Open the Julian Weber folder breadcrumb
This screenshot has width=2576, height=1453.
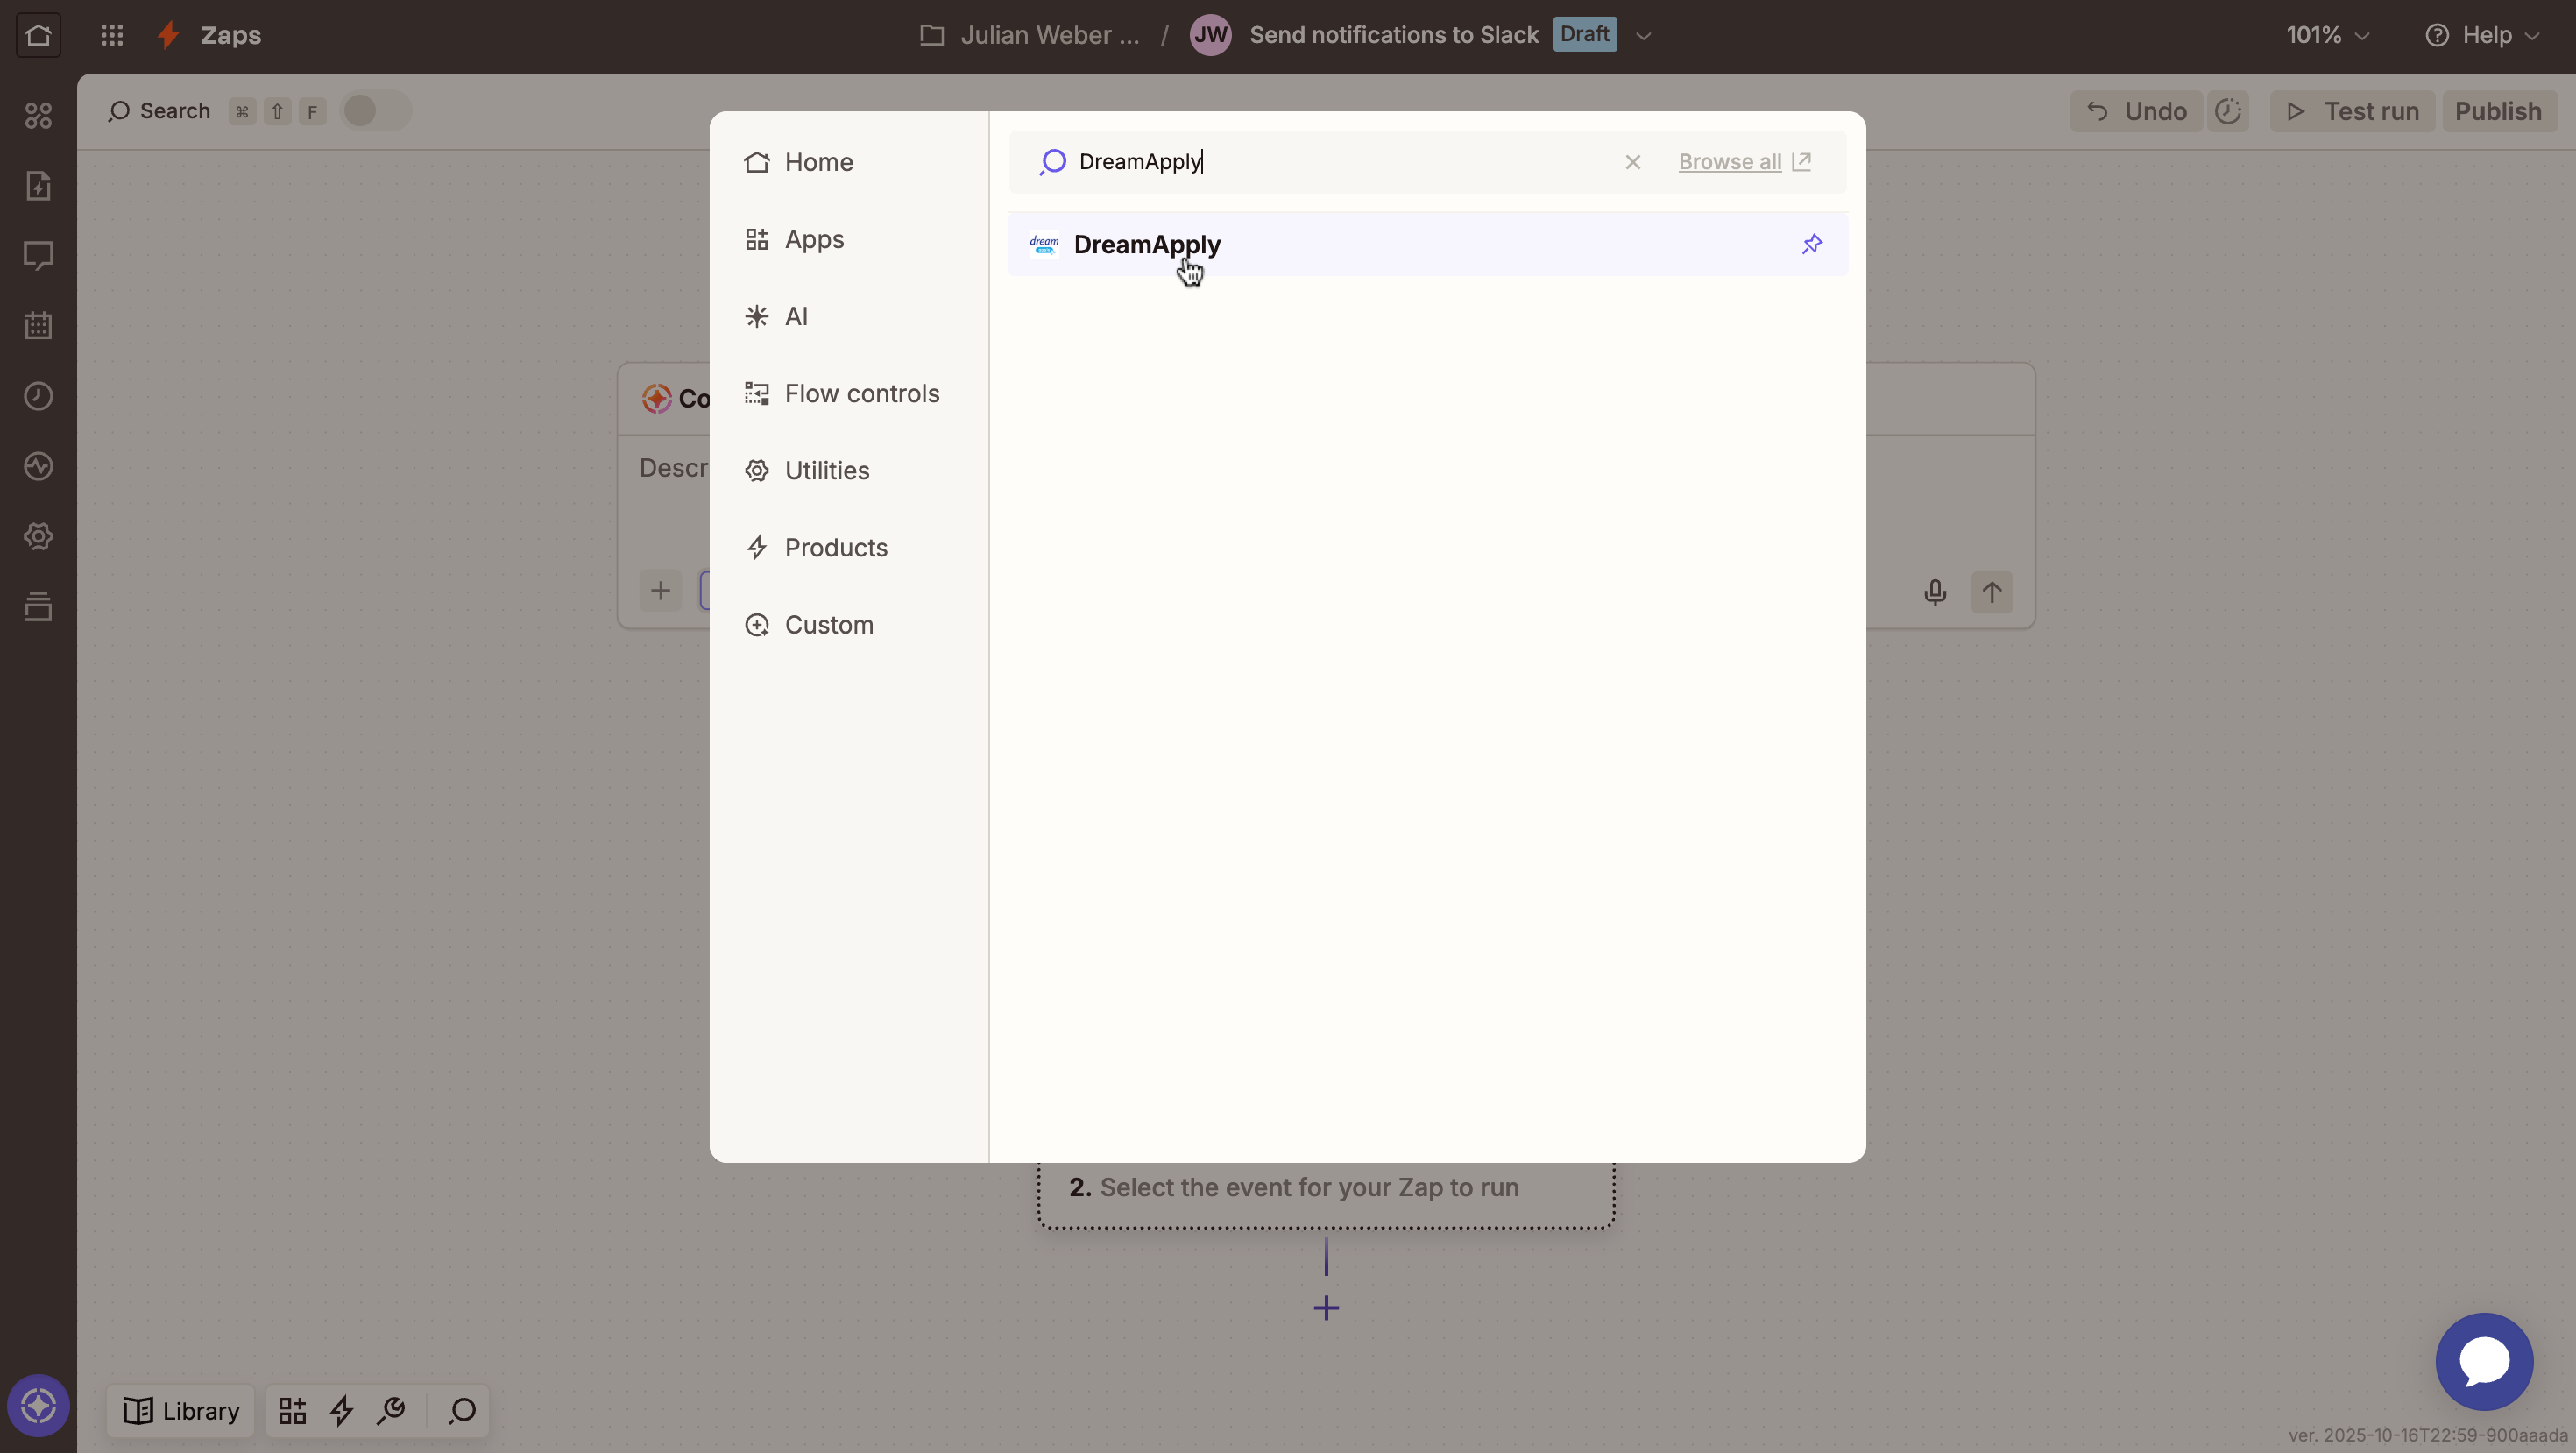(x=1030, y=35)
